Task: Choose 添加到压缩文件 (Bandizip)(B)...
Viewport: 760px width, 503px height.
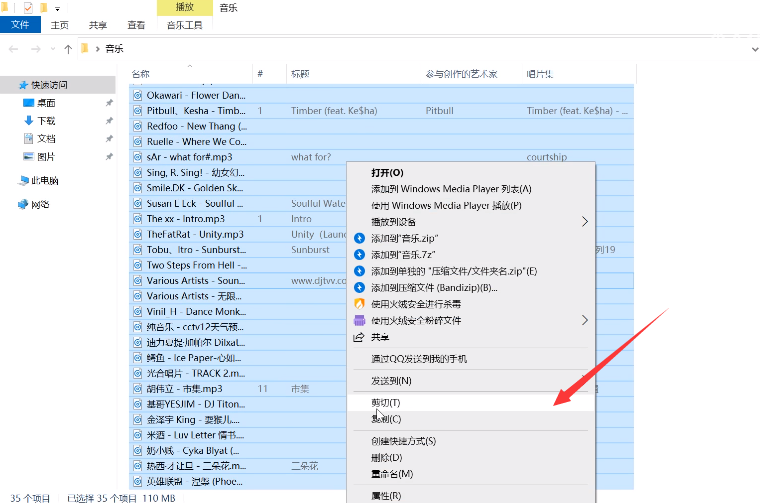Action: (471, 288)
